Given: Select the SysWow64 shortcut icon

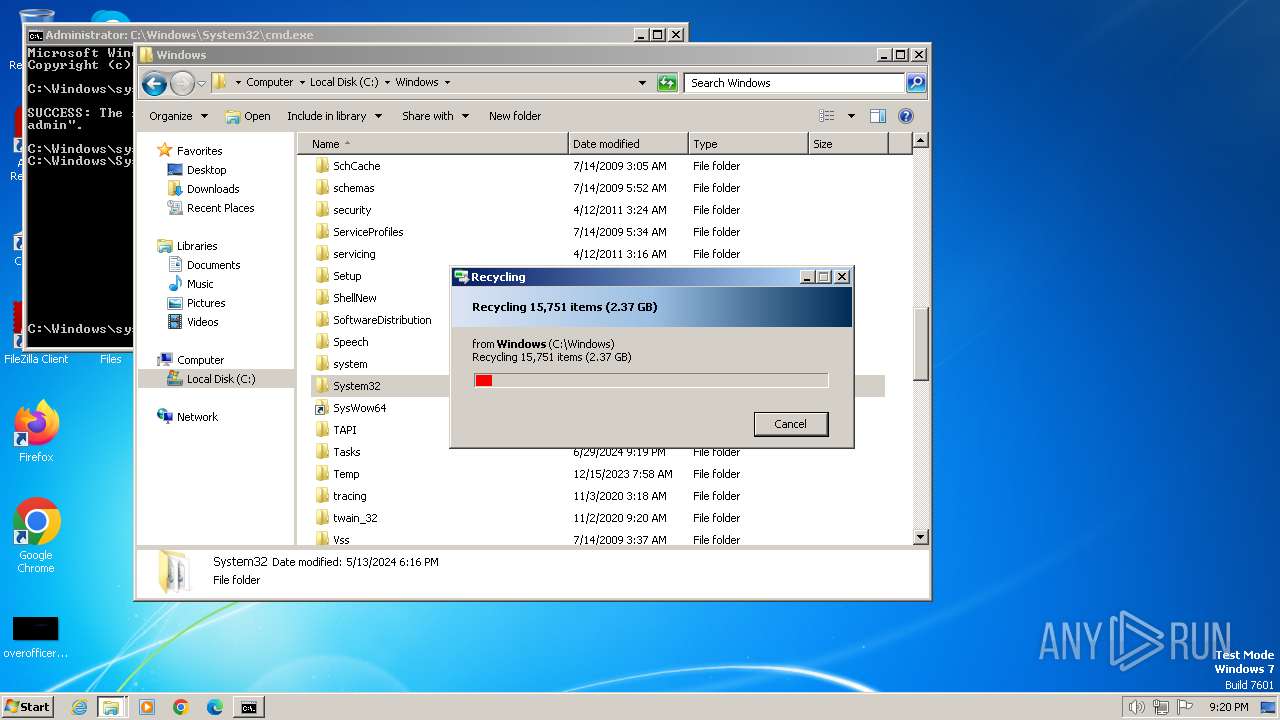Looking at the screenshot, I should [x=322, y=408].
